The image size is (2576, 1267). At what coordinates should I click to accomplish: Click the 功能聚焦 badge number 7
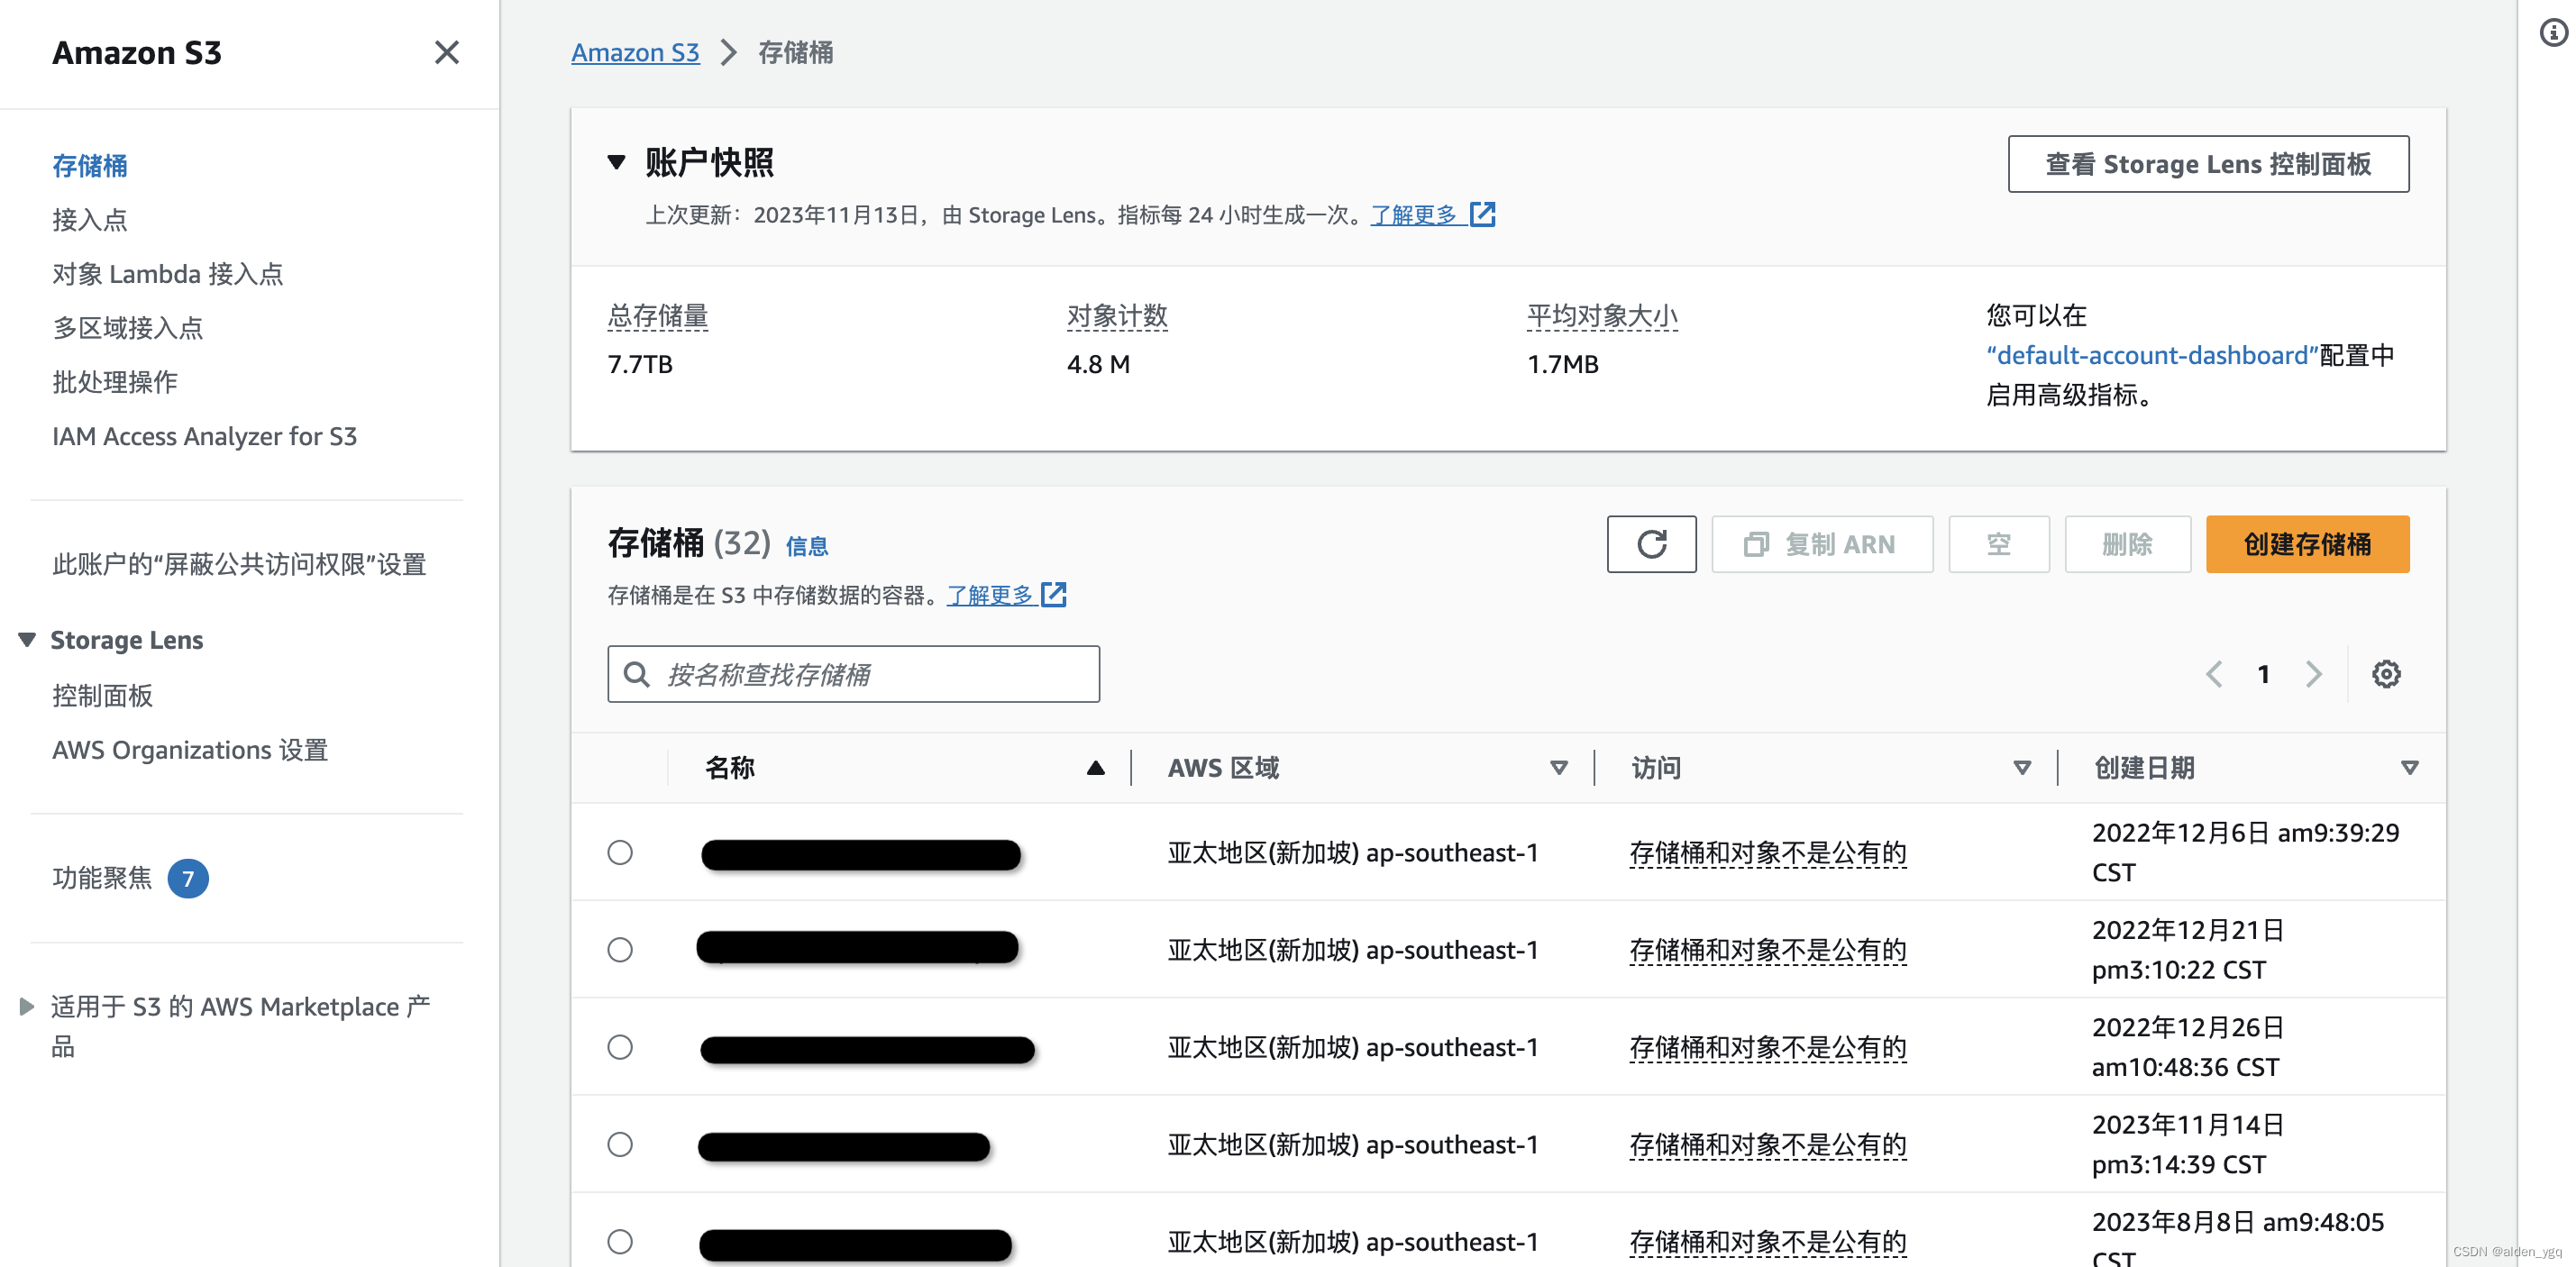tap(187, 878)
